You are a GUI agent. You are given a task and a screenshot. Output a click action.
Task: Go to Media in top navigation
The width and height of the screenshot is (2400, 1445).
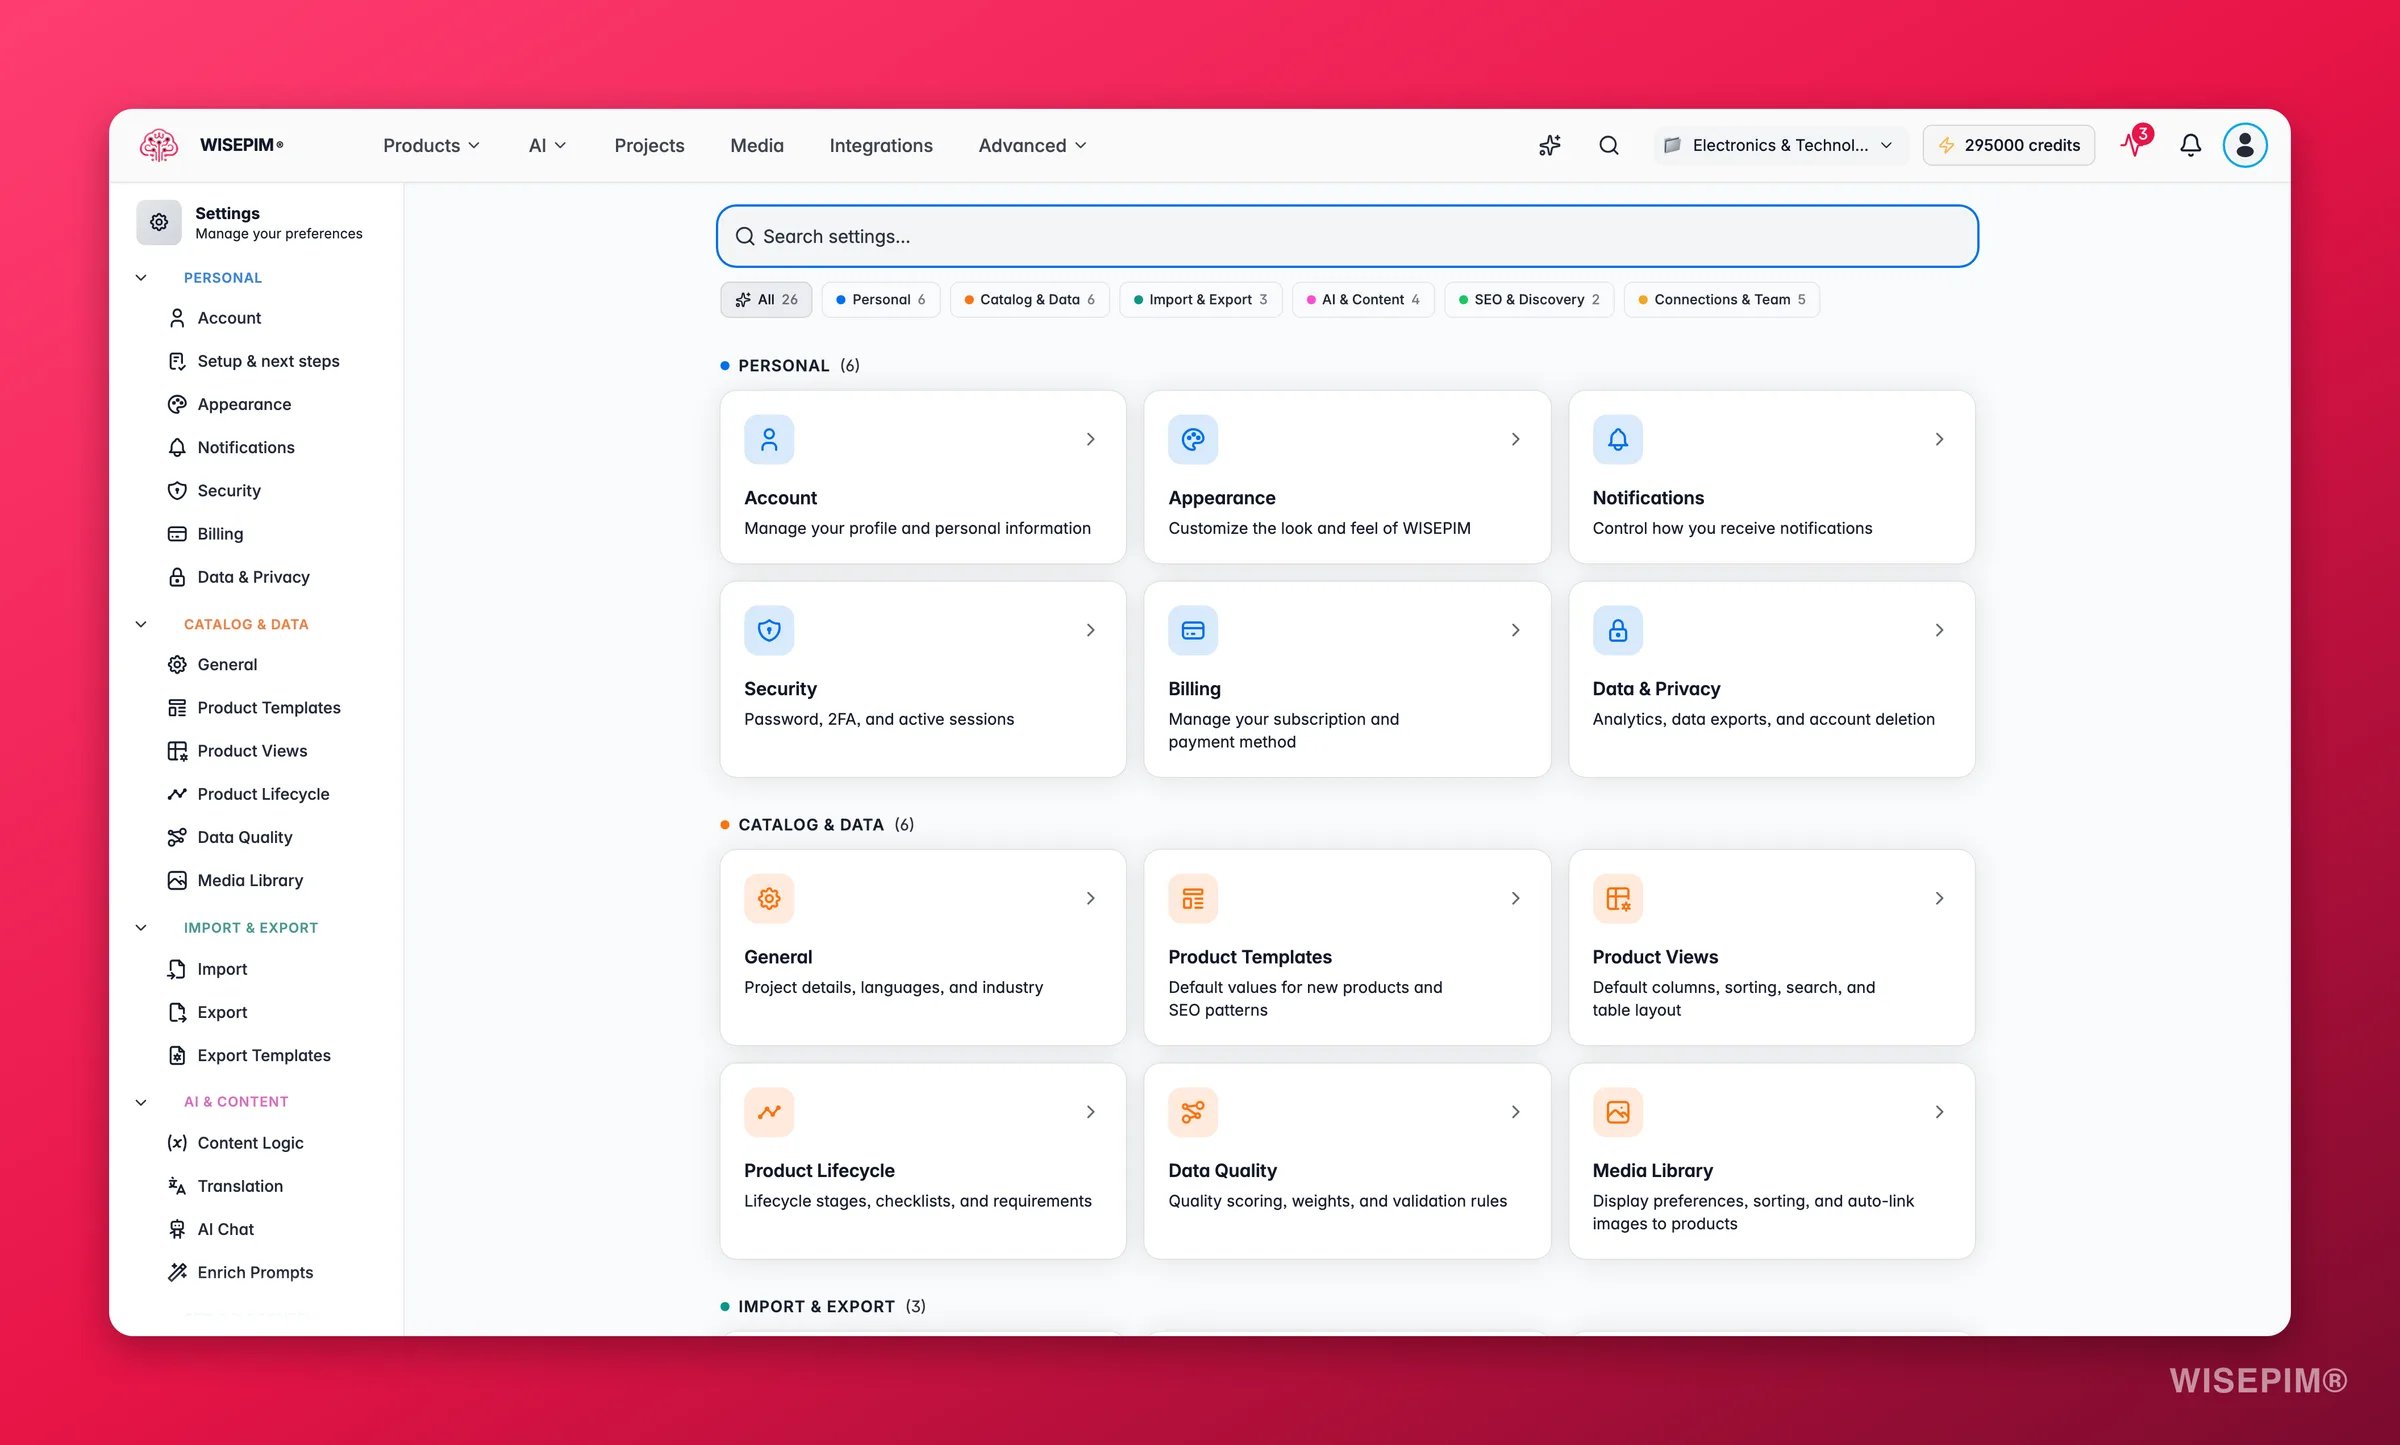(x=757, y=145)
